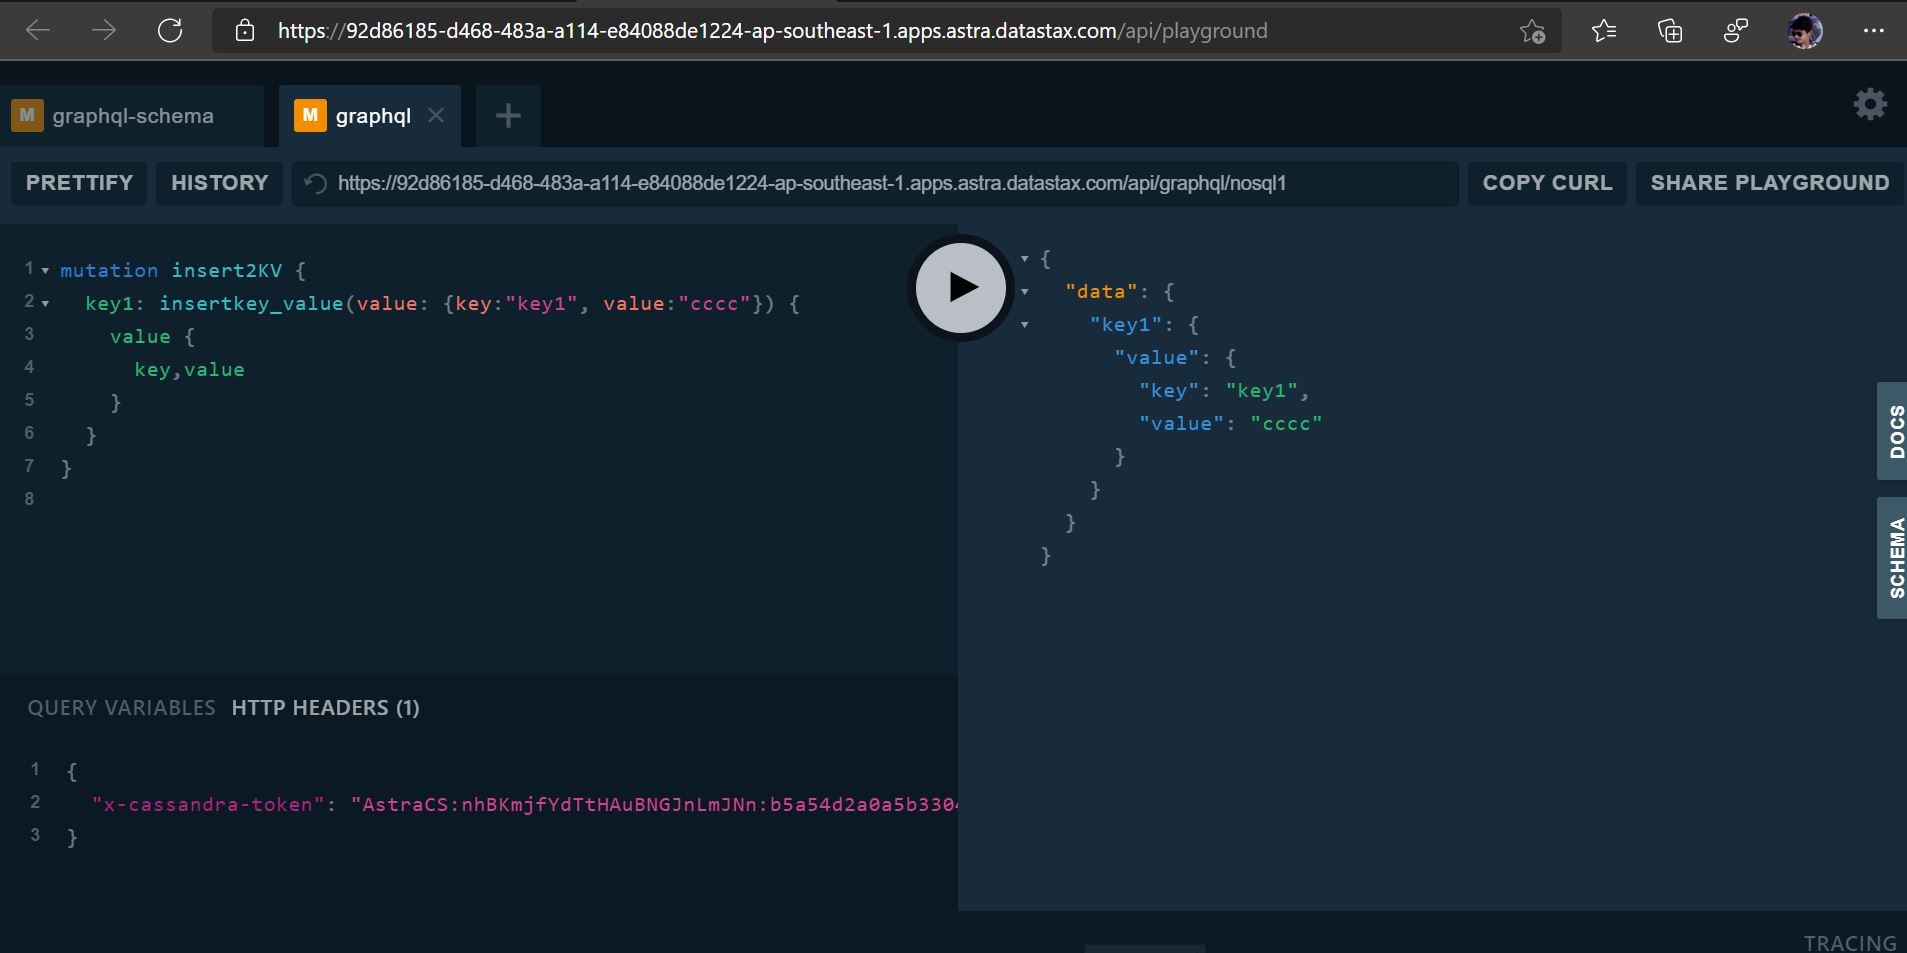The image size is (1907, 953).
Task: Click COPY CURL to copy the request
Action: 1546,183
